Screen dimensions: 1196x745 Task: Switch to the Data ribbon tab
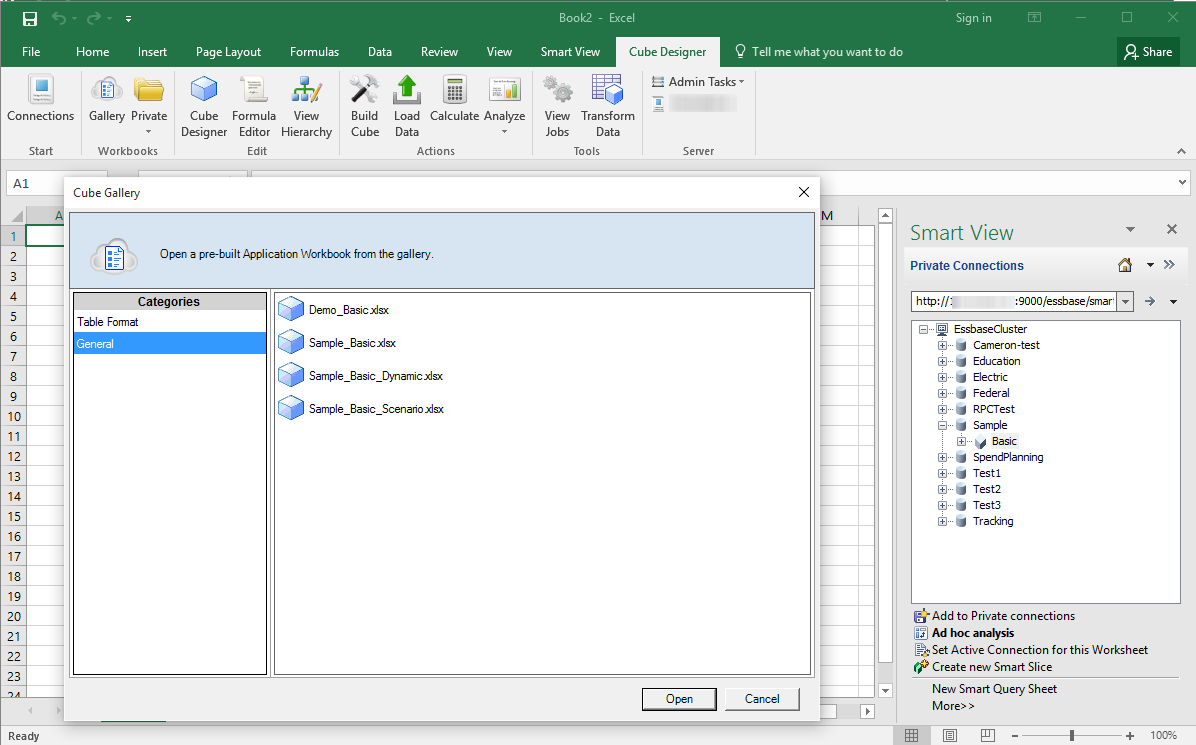click(x=380, y=52)
